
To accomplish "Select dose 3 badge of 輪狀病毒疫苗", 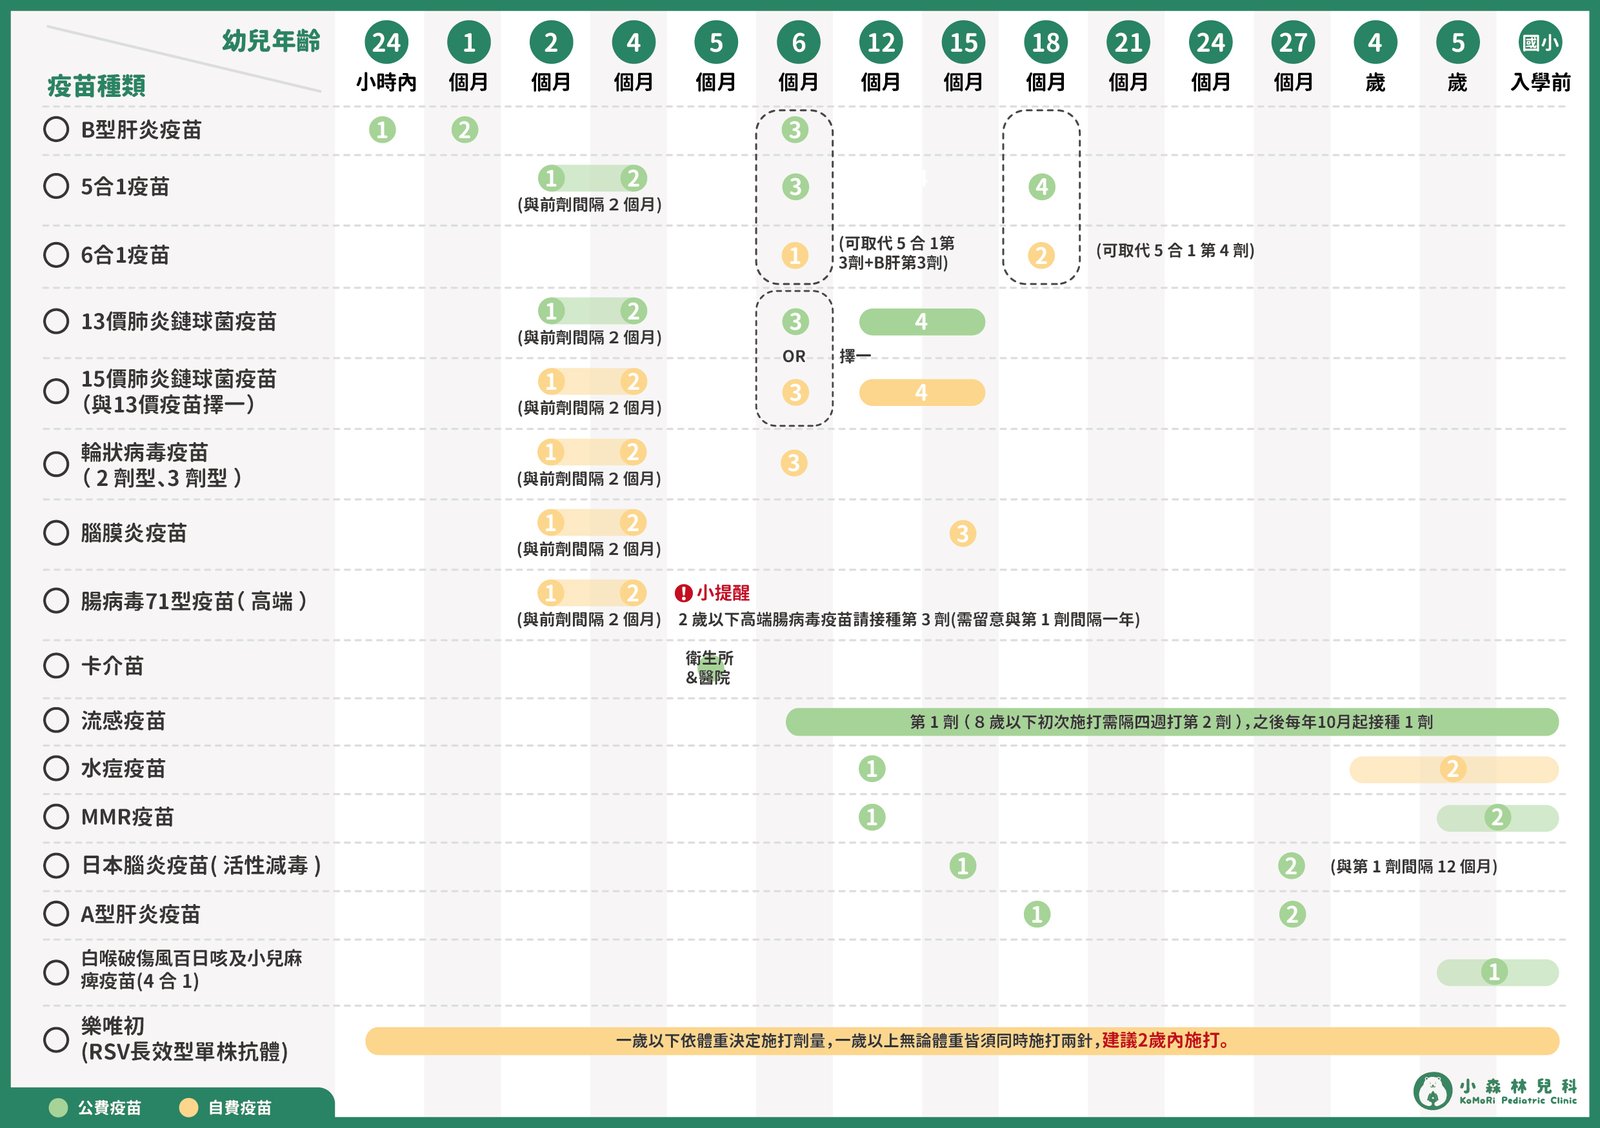I will pos(795,462).
